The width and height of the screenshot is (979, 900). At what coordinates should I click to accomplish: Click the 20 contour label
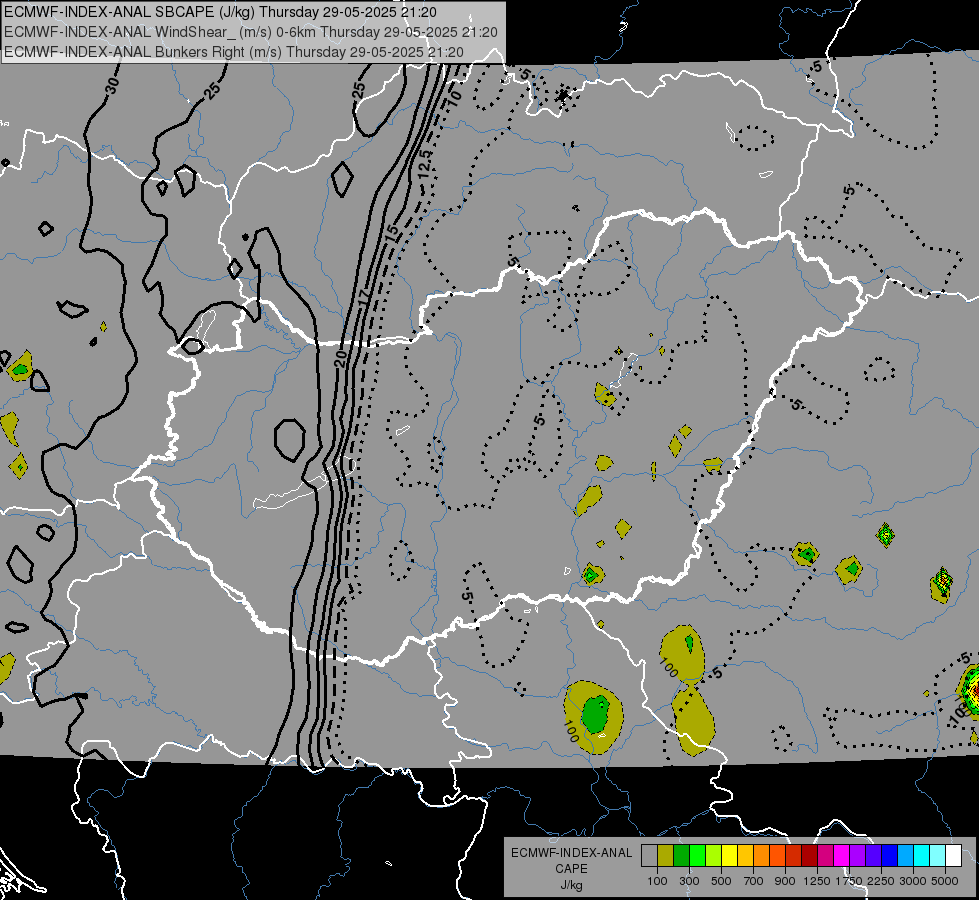click(340, 358)
